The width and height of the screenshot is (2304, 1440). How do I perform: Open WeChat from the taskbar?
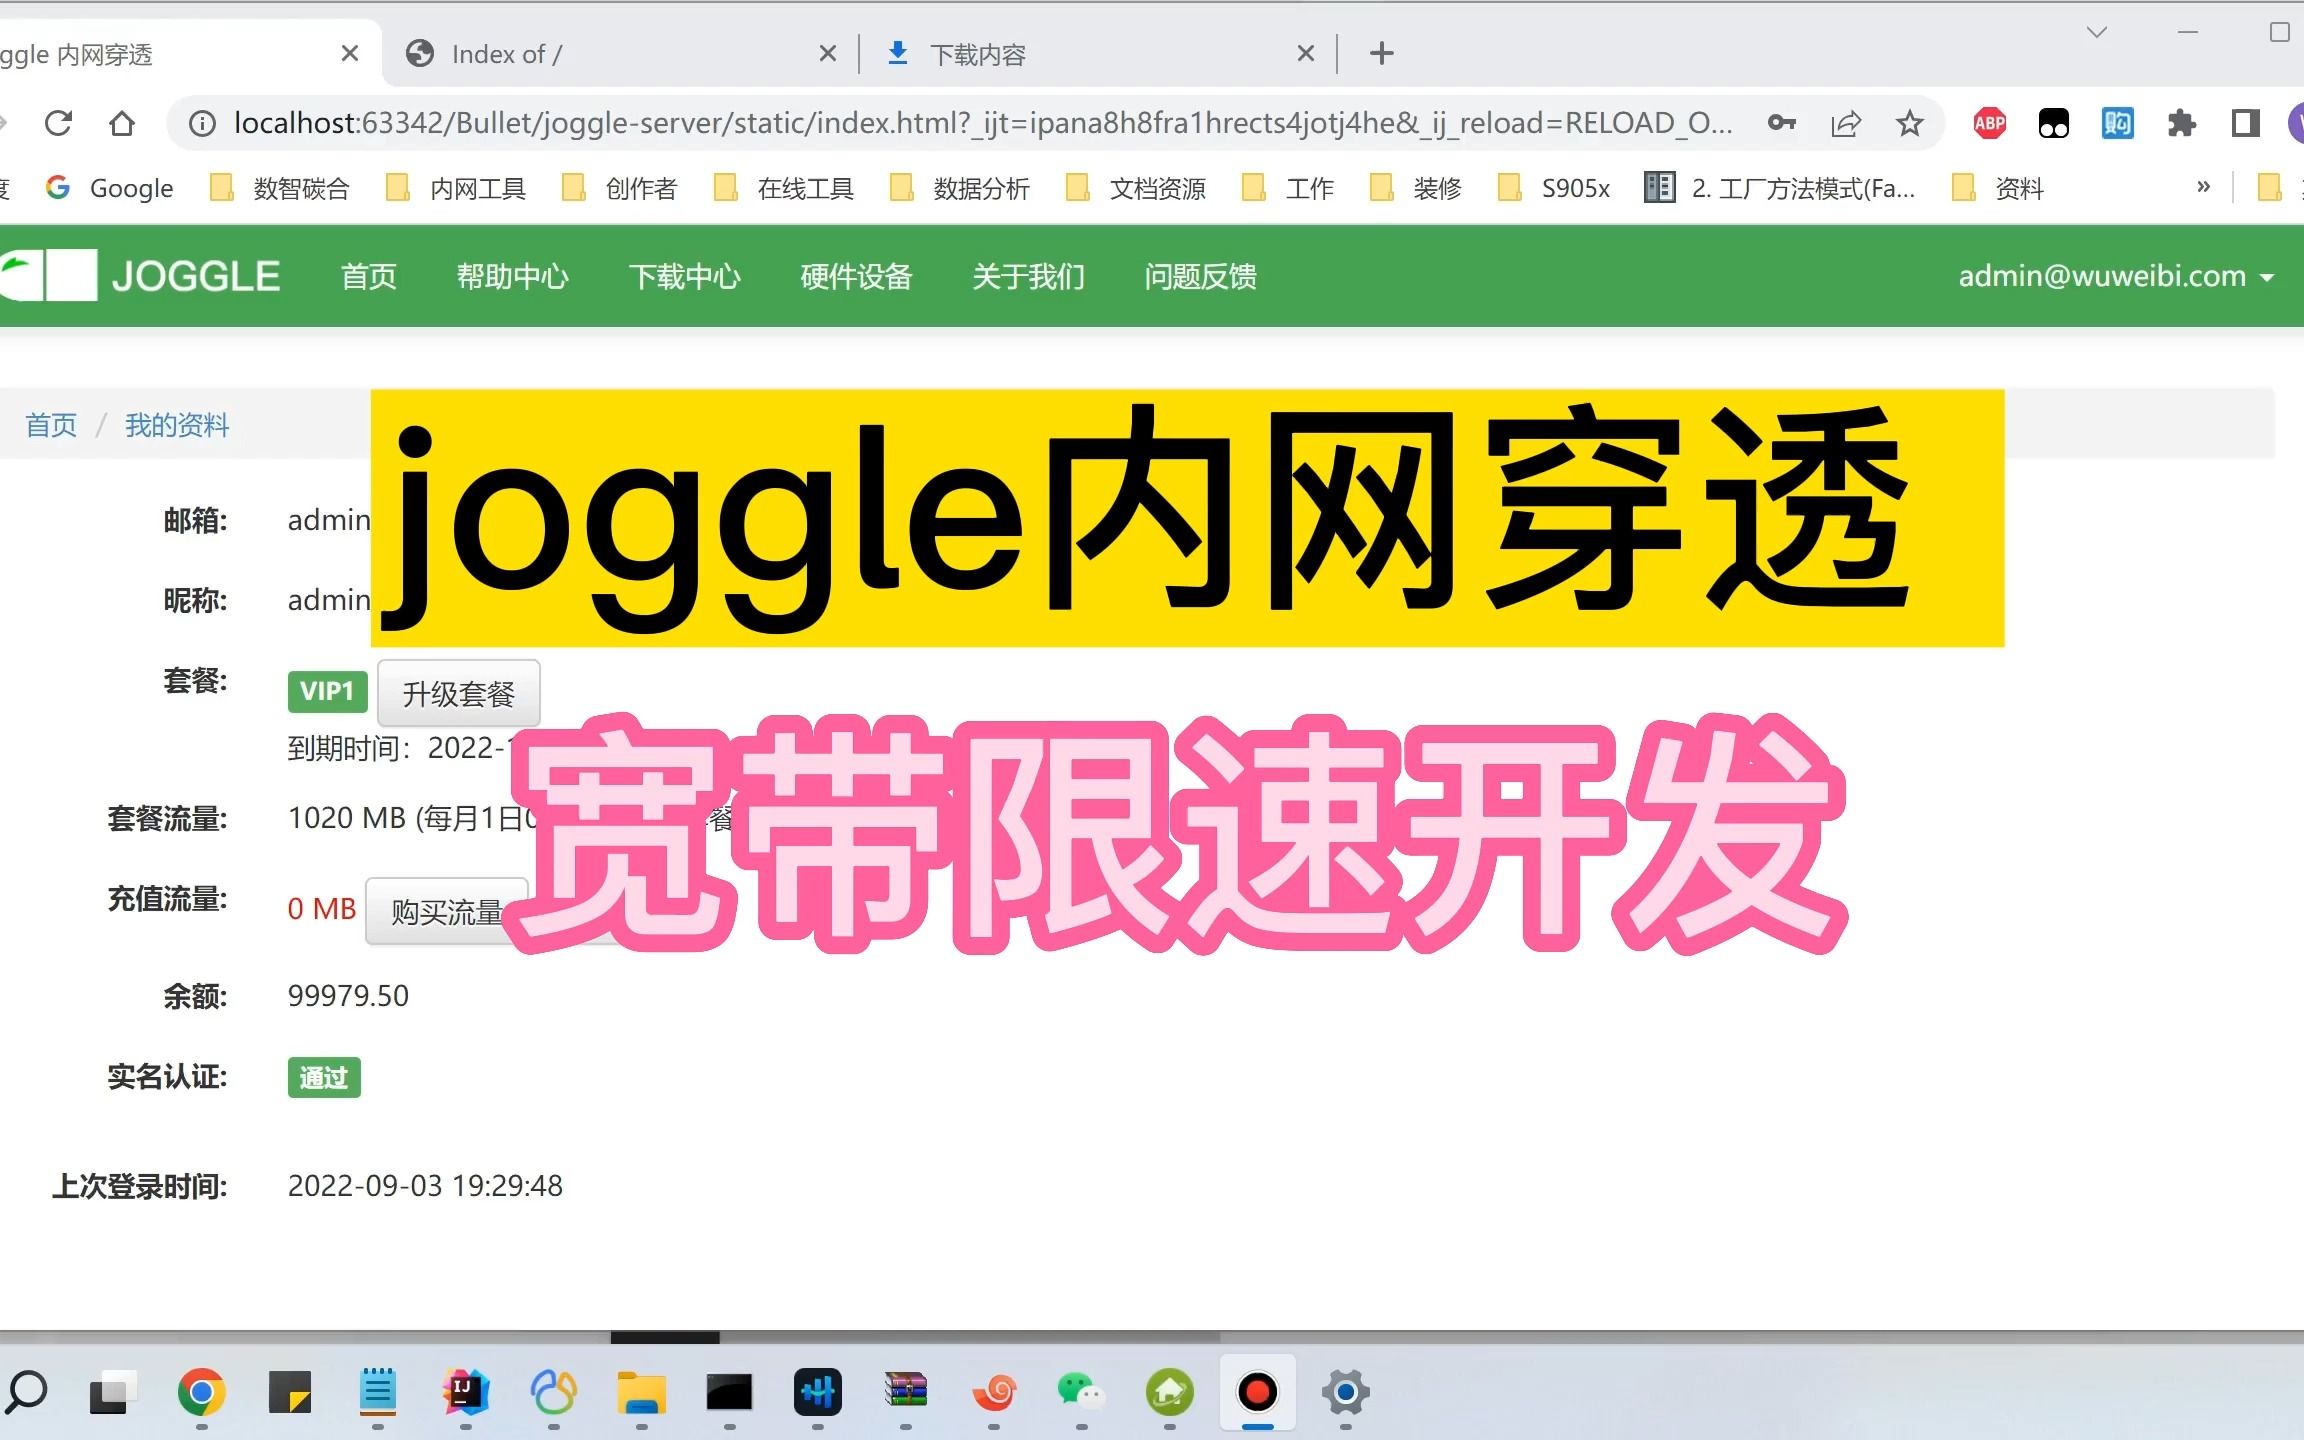1081,1392
